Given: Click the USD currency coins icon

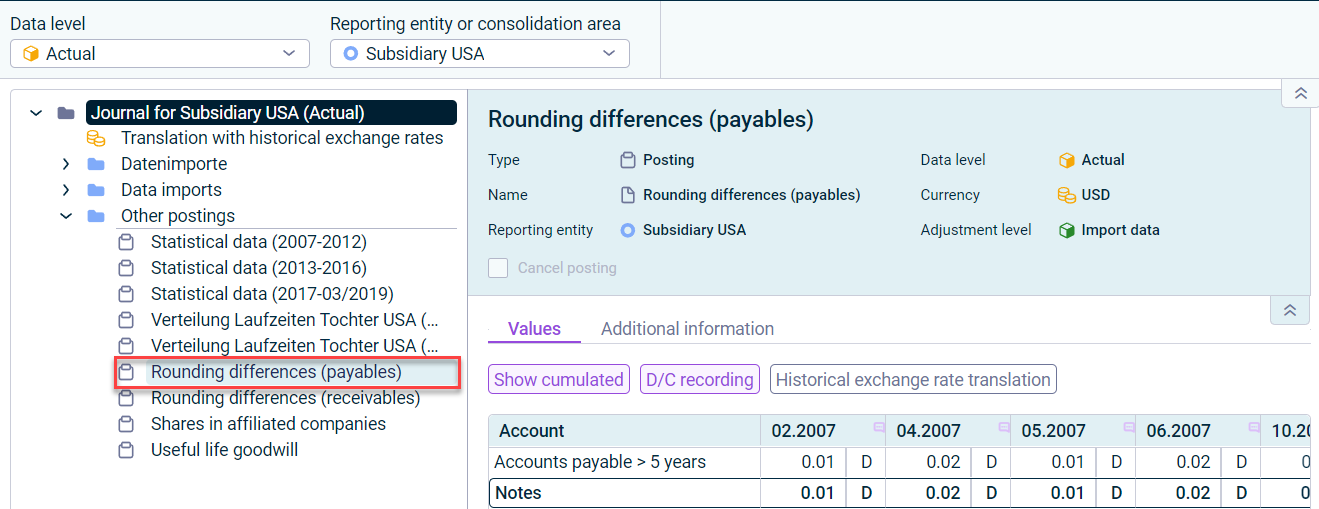Looking at the screenshot, I should tap(1067, 195).
